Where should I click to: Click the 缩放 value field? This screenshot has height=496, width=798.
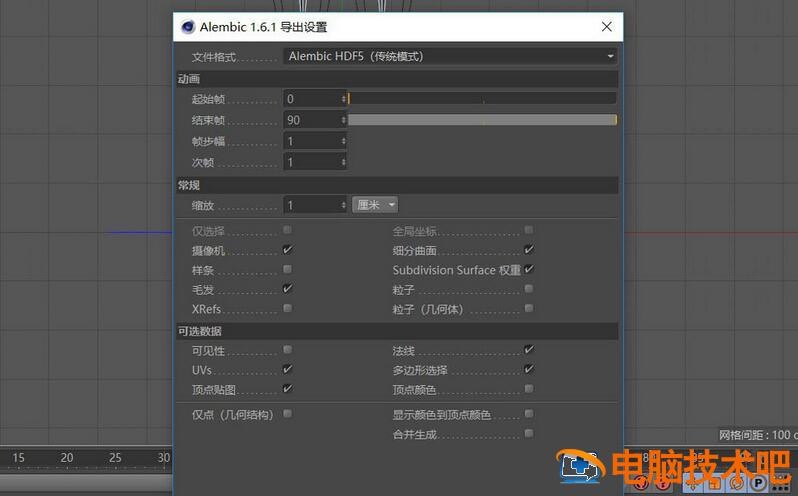(x=311, y=205)
